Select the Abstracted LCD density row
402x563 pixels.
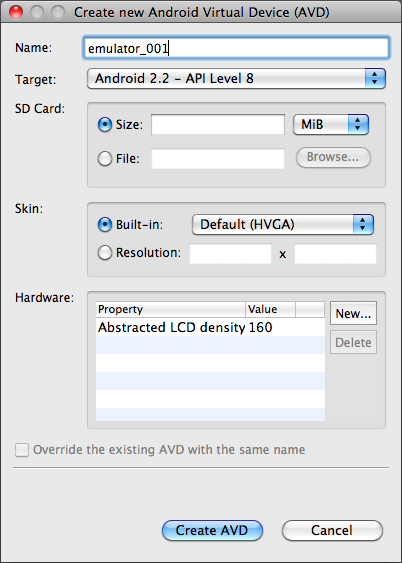click(210, 327)
